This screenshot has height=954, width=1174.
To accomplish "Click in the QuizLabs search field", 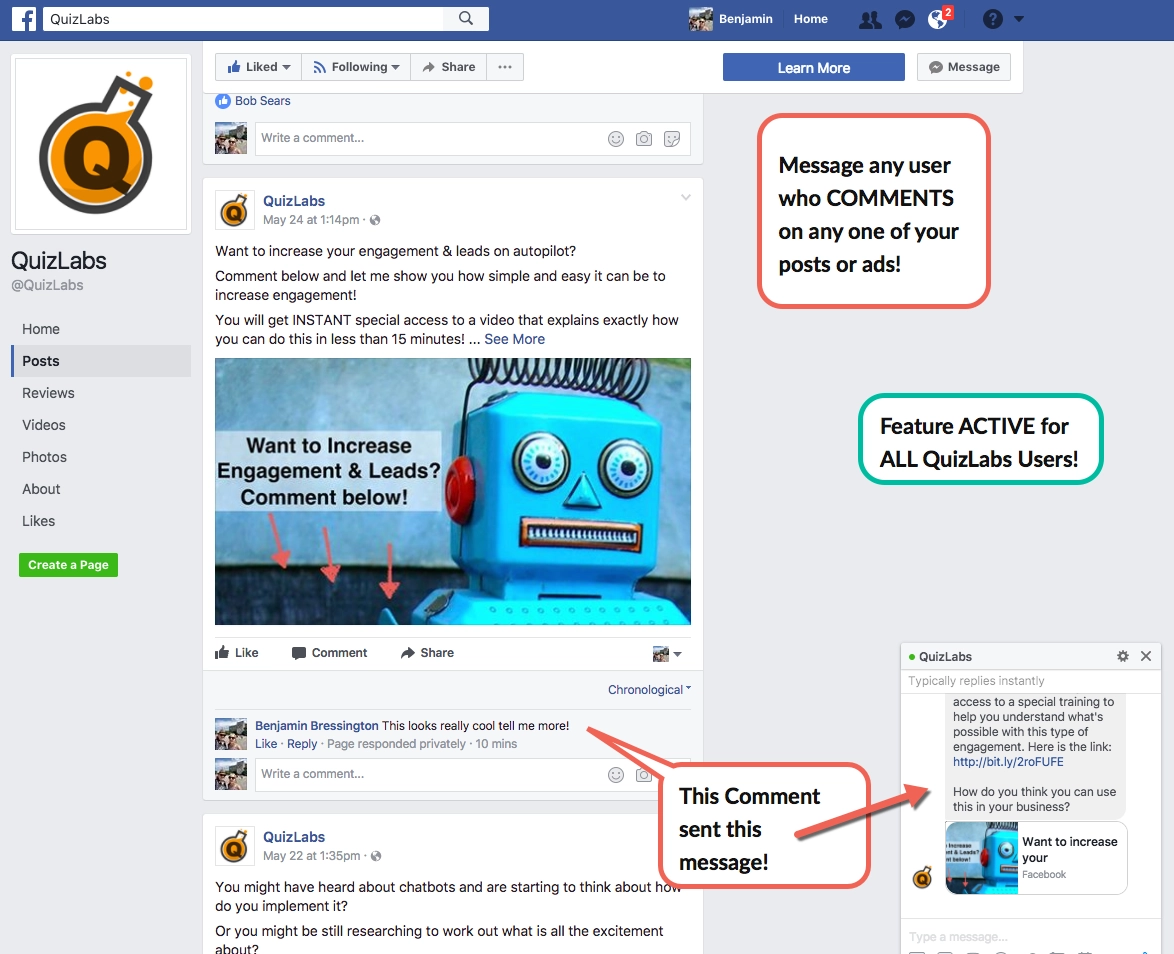I will click(243, 19).
